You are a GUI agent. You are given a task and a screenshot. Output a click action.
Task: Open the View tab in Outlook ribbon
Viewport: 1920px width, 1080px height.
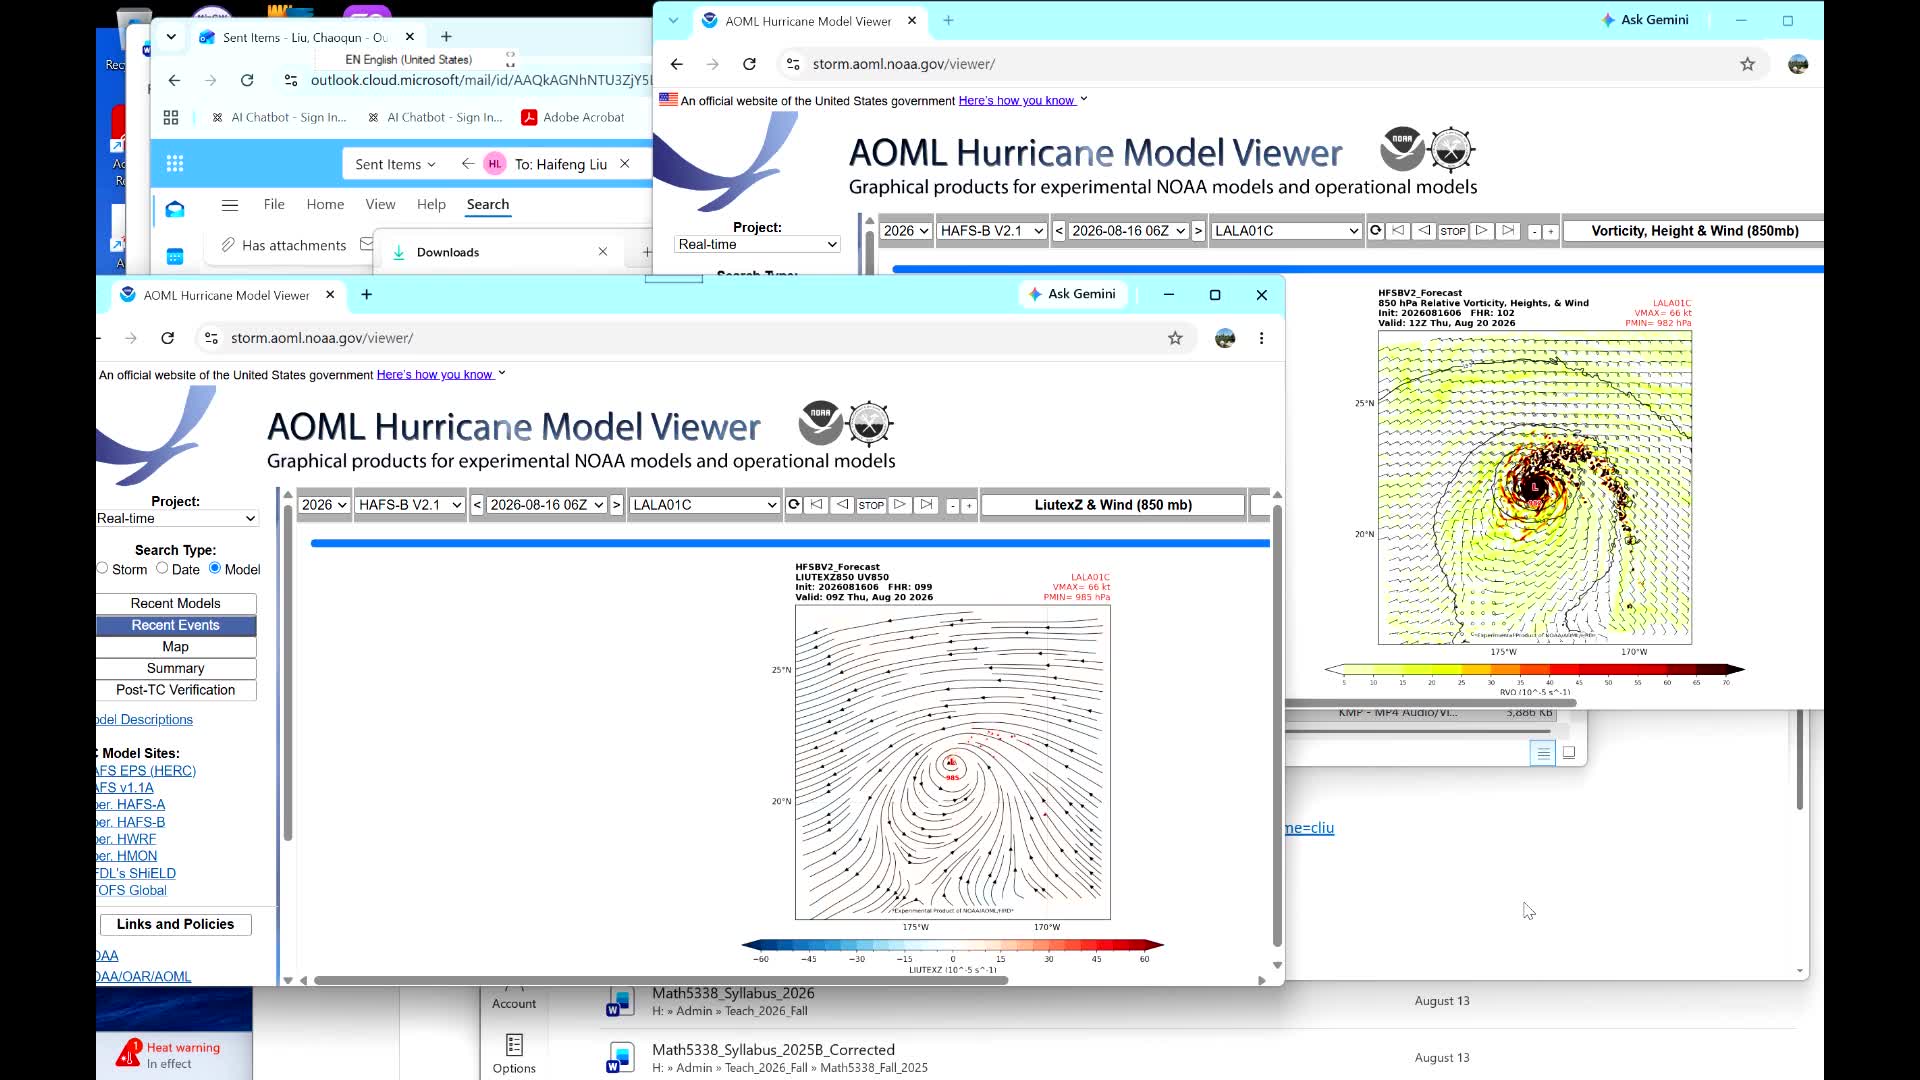click(380, 204)
